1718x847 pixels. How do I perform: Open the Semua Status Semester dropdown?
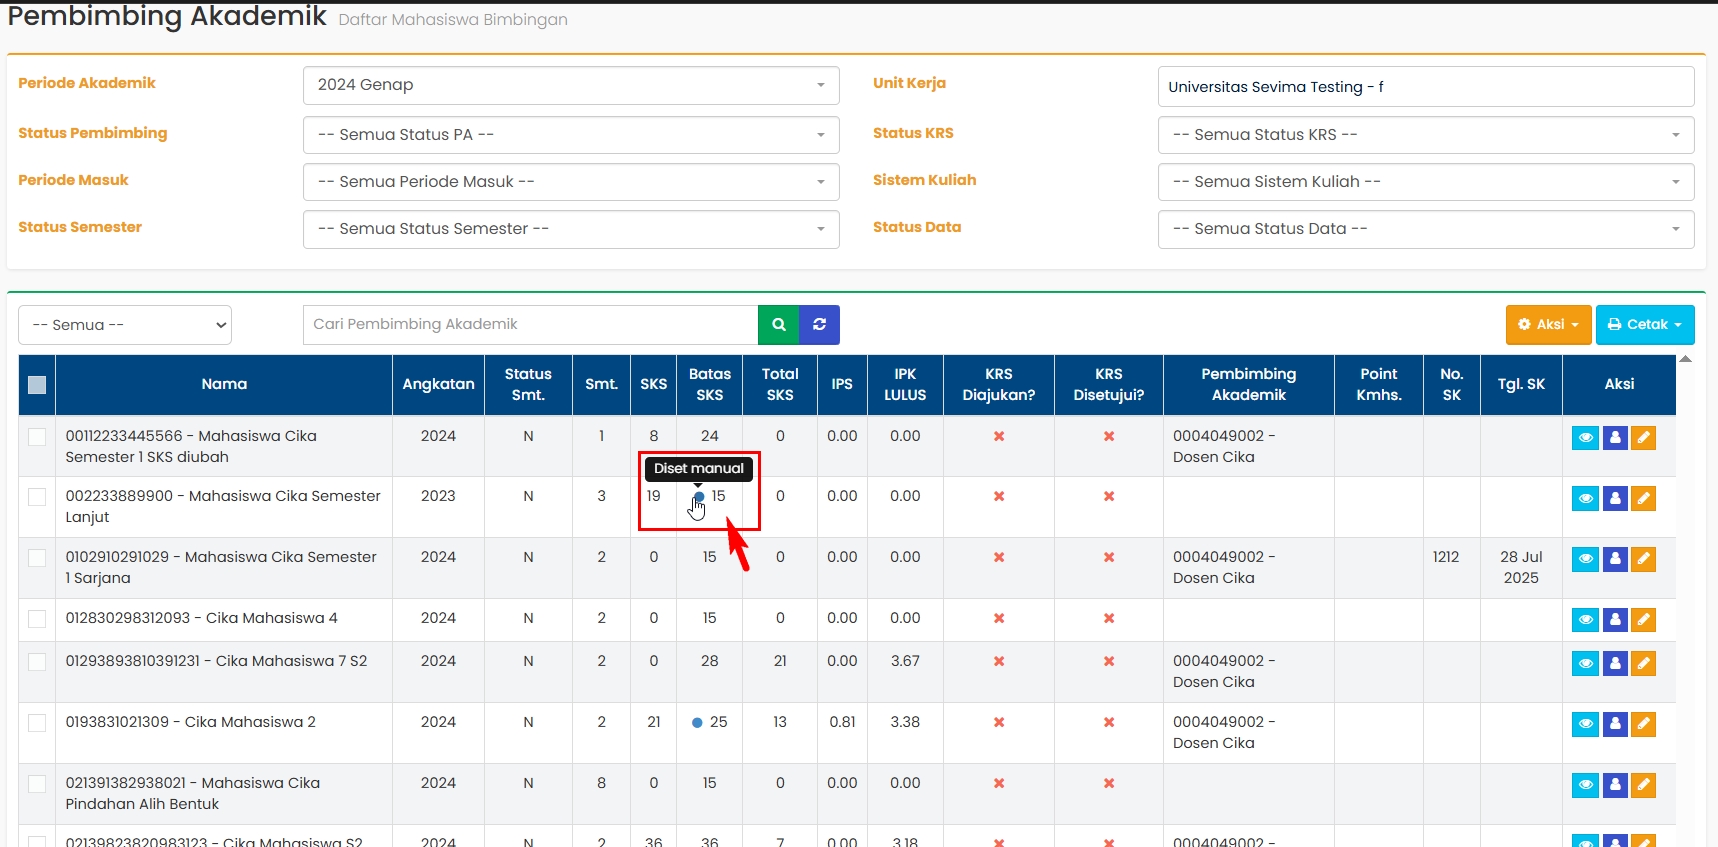(x=570, y=229)
